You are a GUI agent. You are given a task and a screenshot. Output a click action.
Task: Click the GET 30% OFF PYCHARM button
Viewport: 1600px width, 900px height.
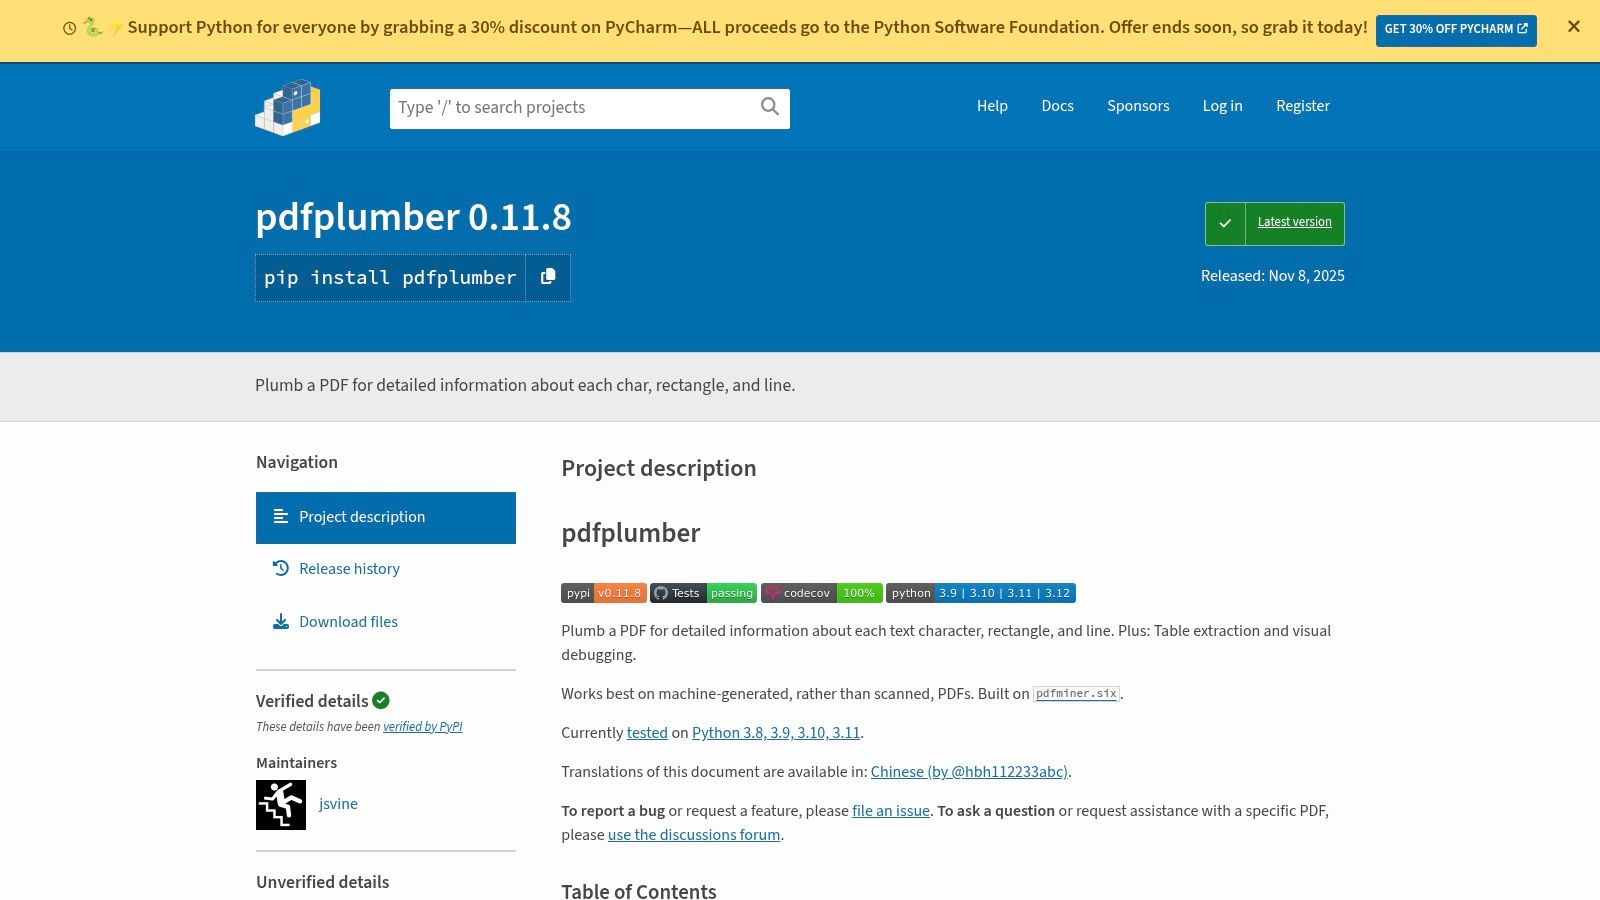point(1456,29)
